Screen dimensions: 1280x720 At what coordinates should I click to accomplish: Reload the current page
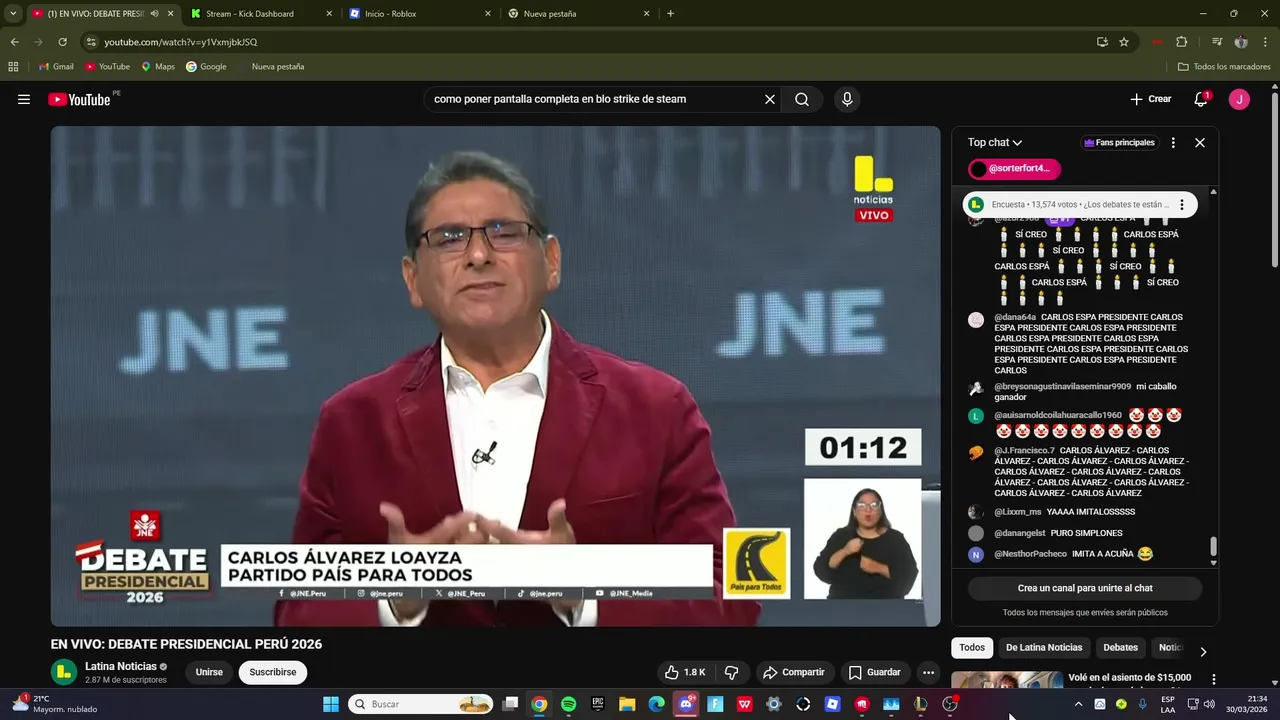pos(62,42)
